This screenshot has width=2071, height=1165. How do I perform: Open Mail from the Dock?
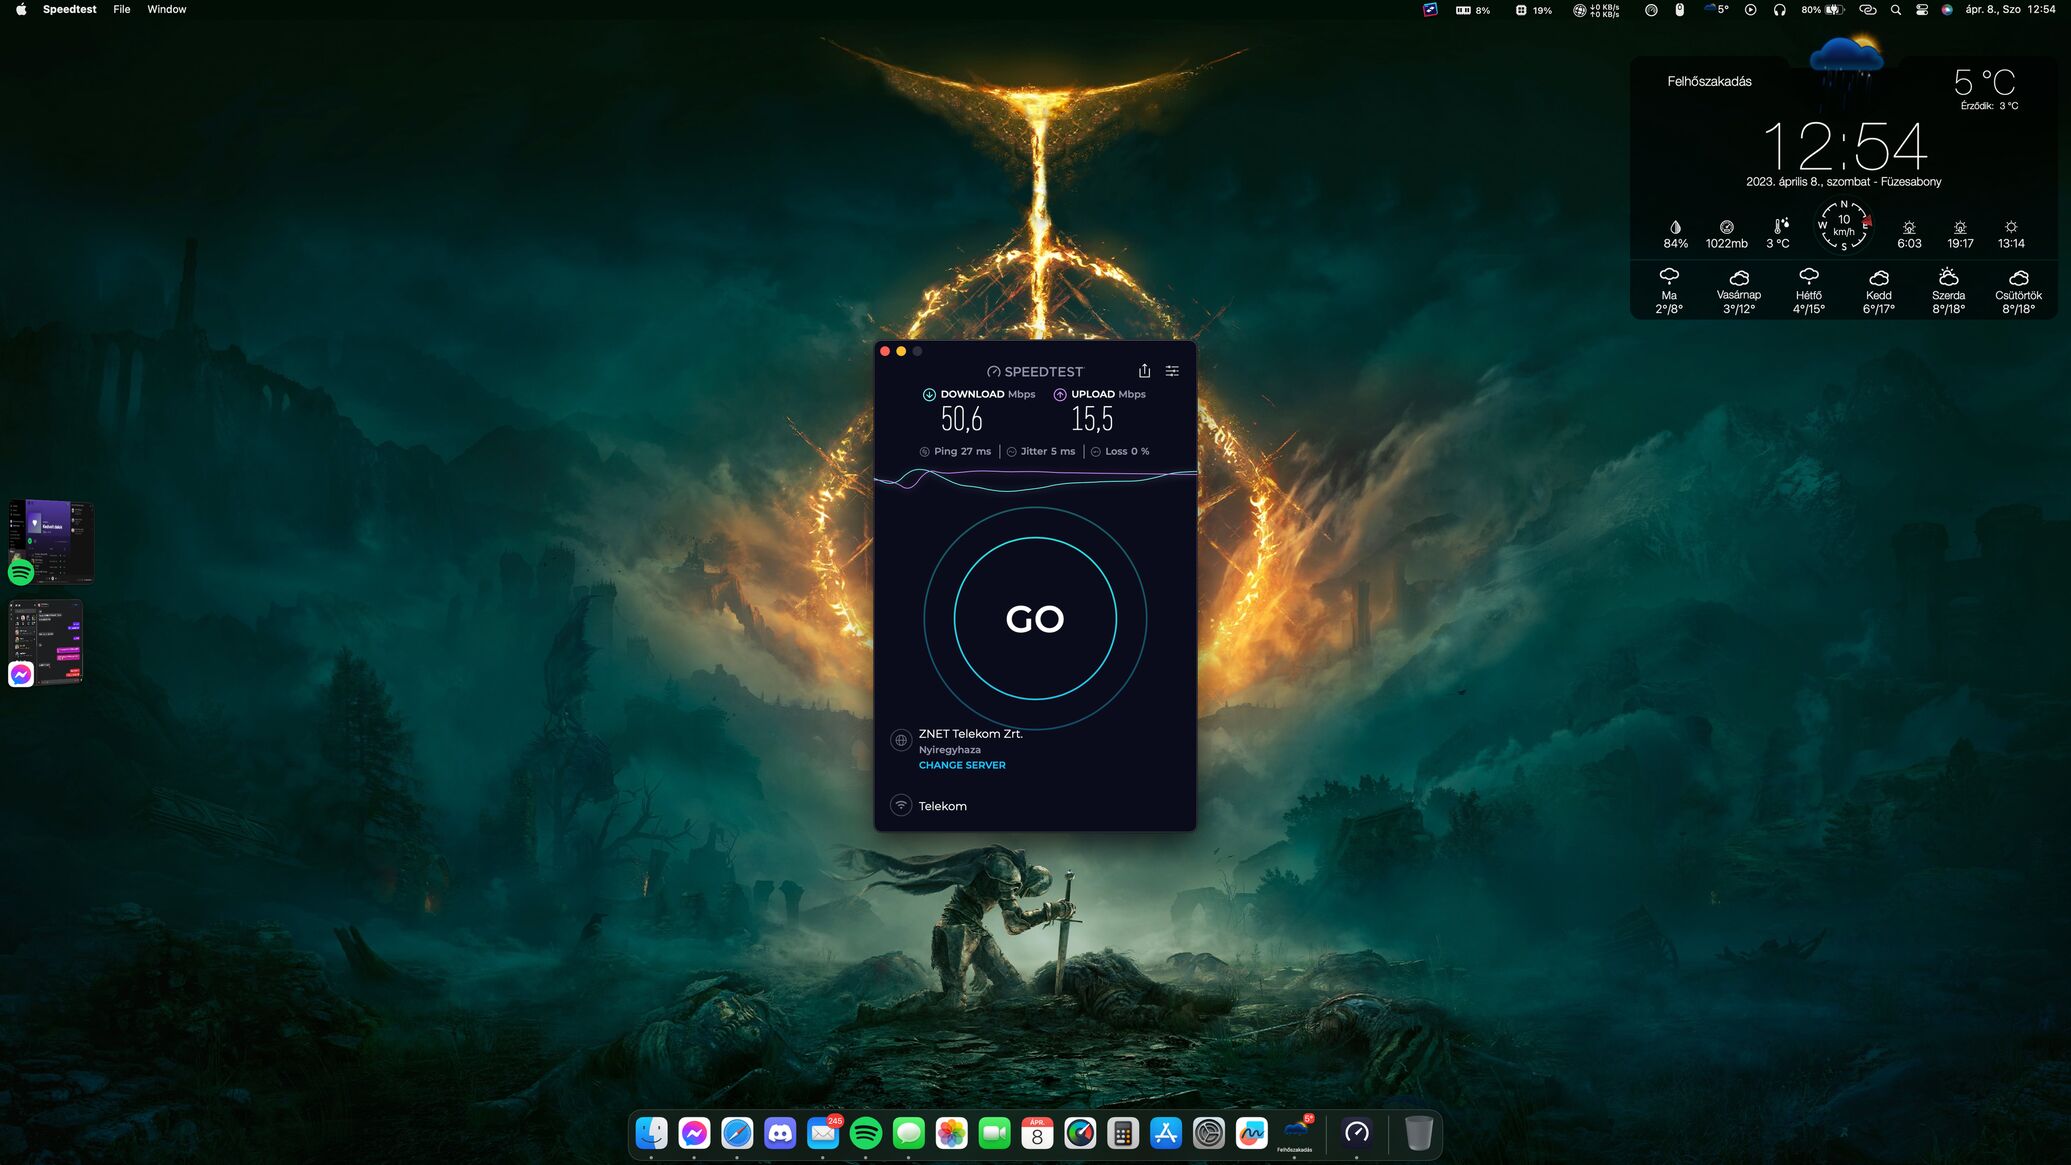823,1133
